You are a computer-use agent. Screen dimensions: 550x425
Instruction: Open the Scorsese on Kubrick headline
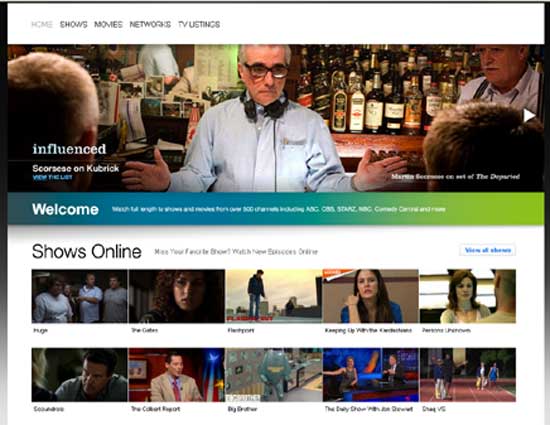76,168
